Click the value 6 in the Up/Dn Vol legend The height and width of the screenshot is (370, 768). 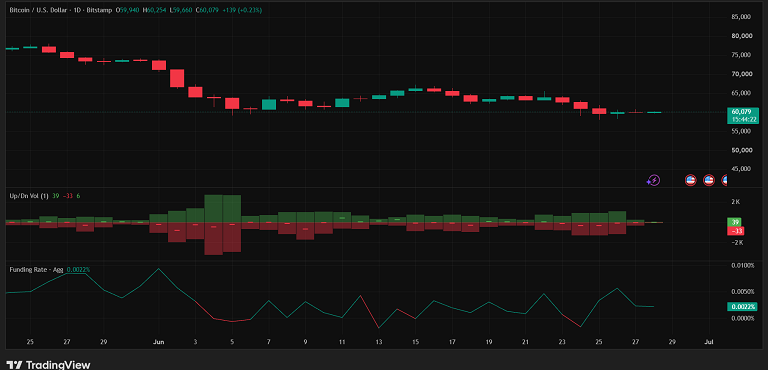78,196
